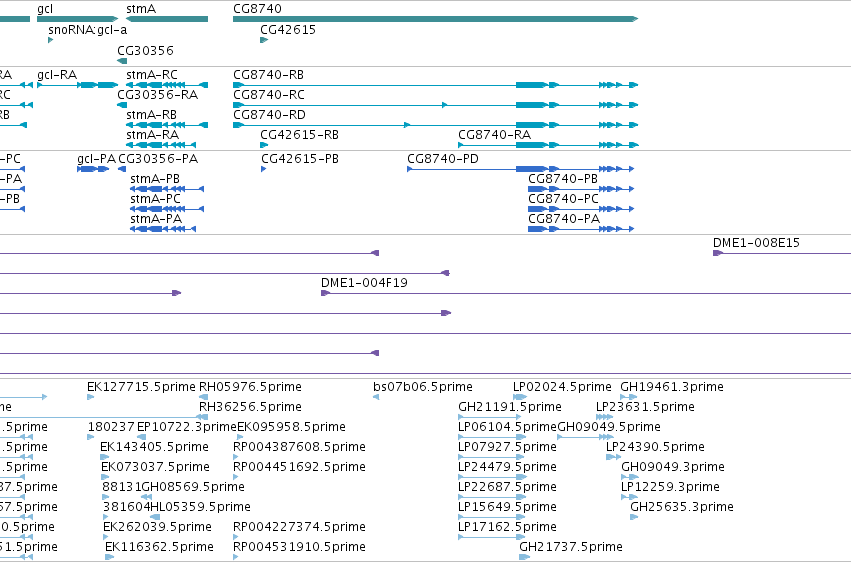Viewport: 851px width, 562px height.
Task: Click the stmA-PC protein label
Action: (155, 199)
